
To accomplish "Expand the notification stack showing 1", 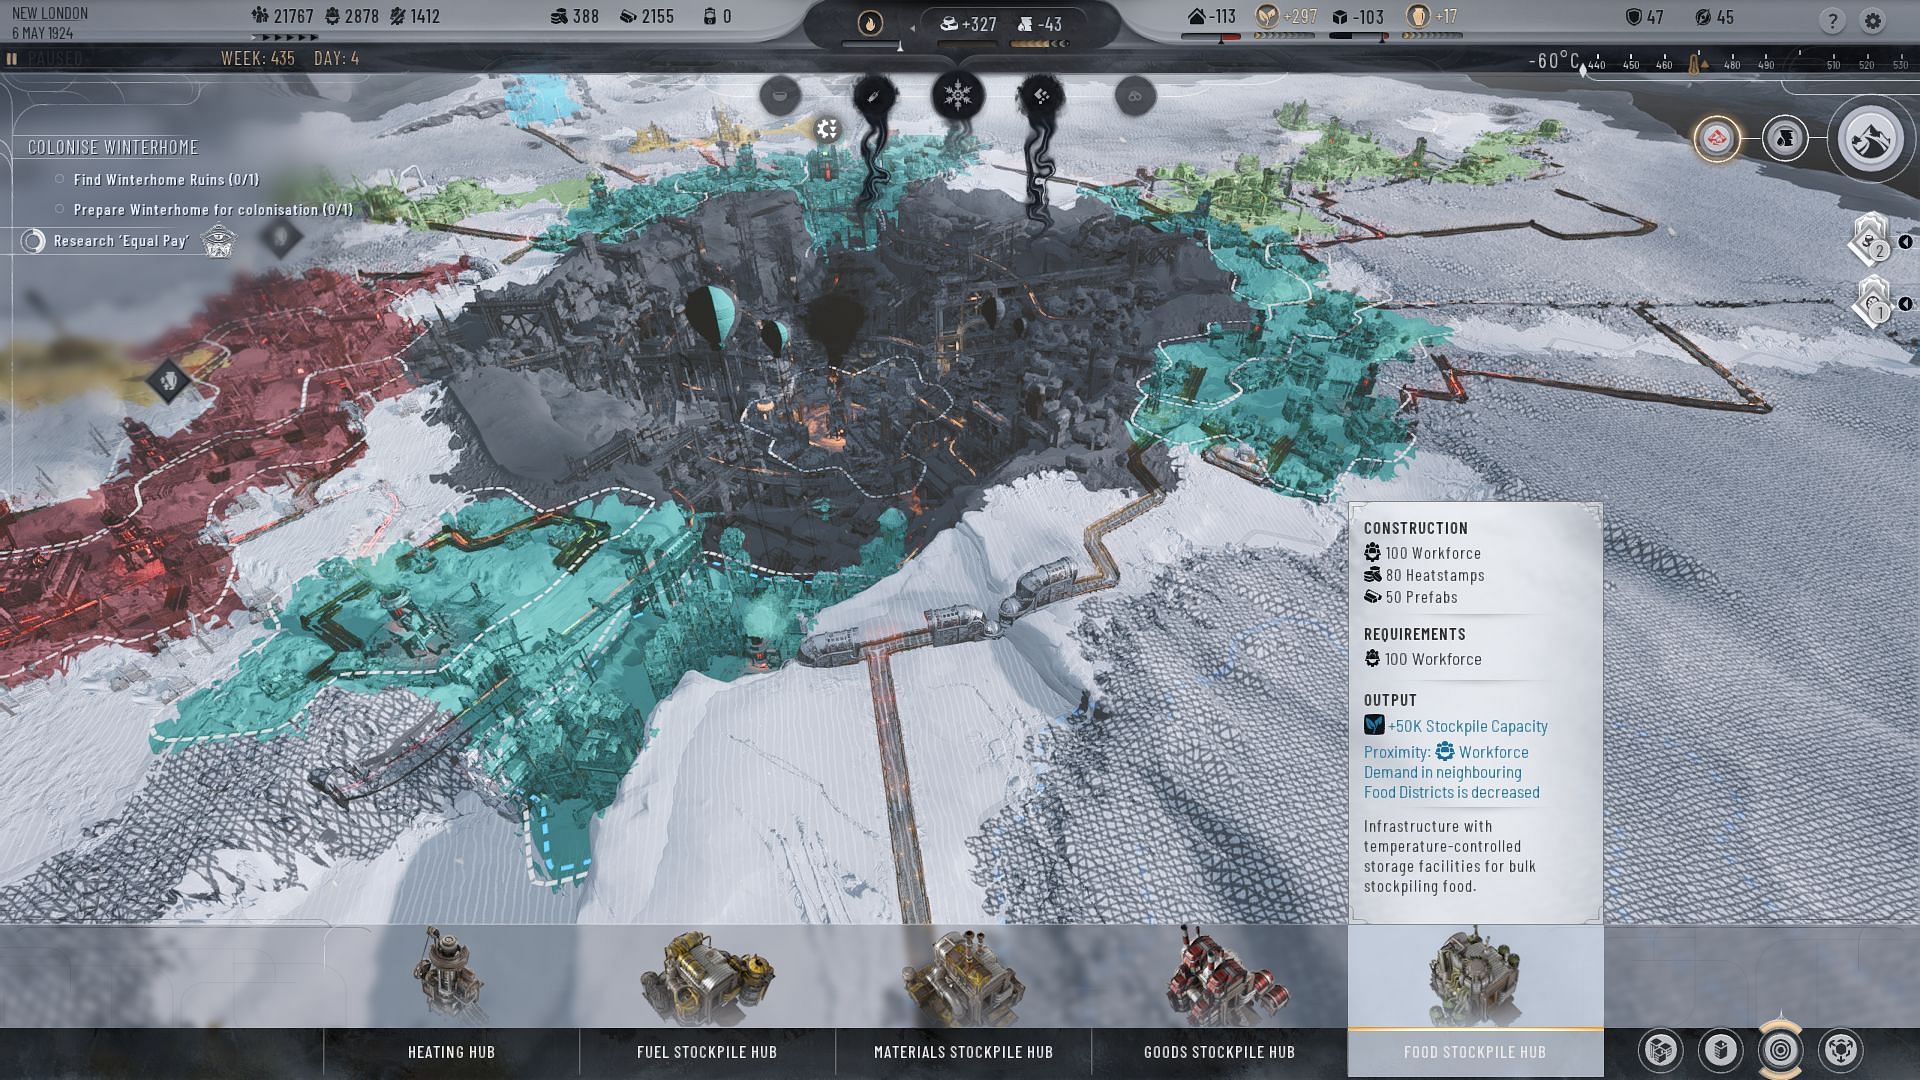I will pos(1872,304).
